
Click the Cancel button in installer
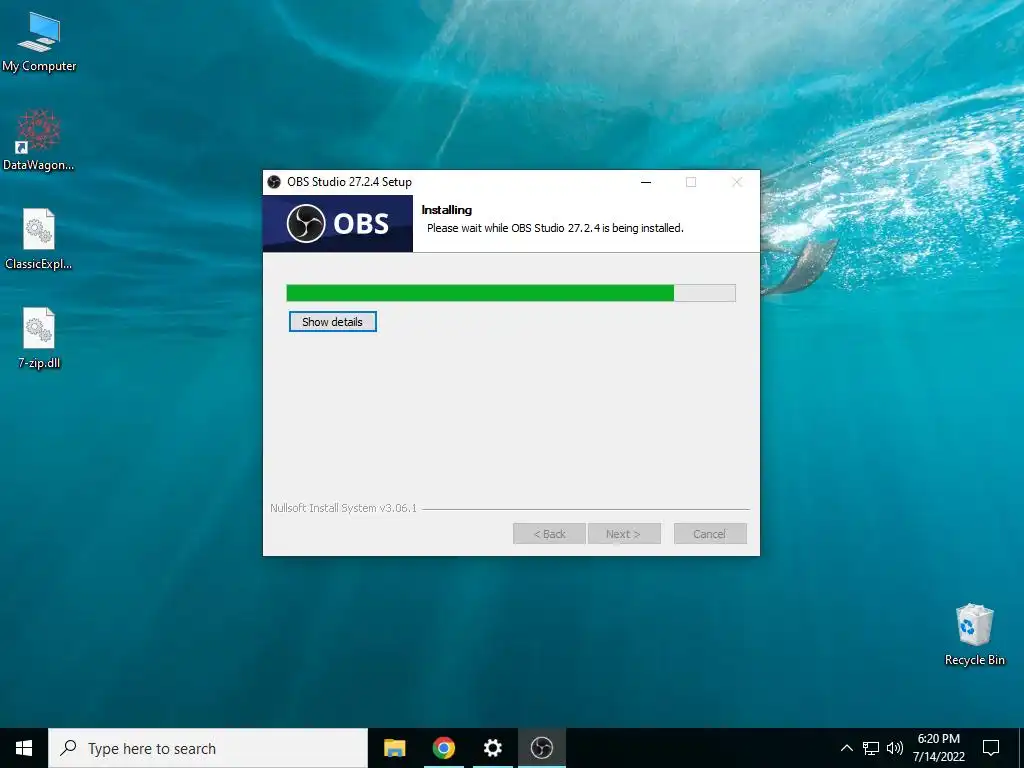(710, 534)
